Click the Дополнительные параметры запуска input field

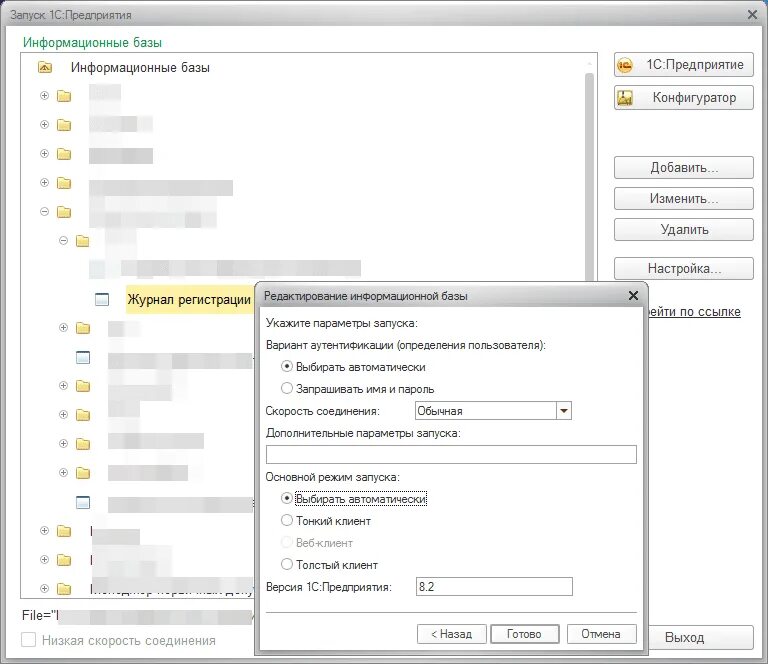click(x=451, y=454)
